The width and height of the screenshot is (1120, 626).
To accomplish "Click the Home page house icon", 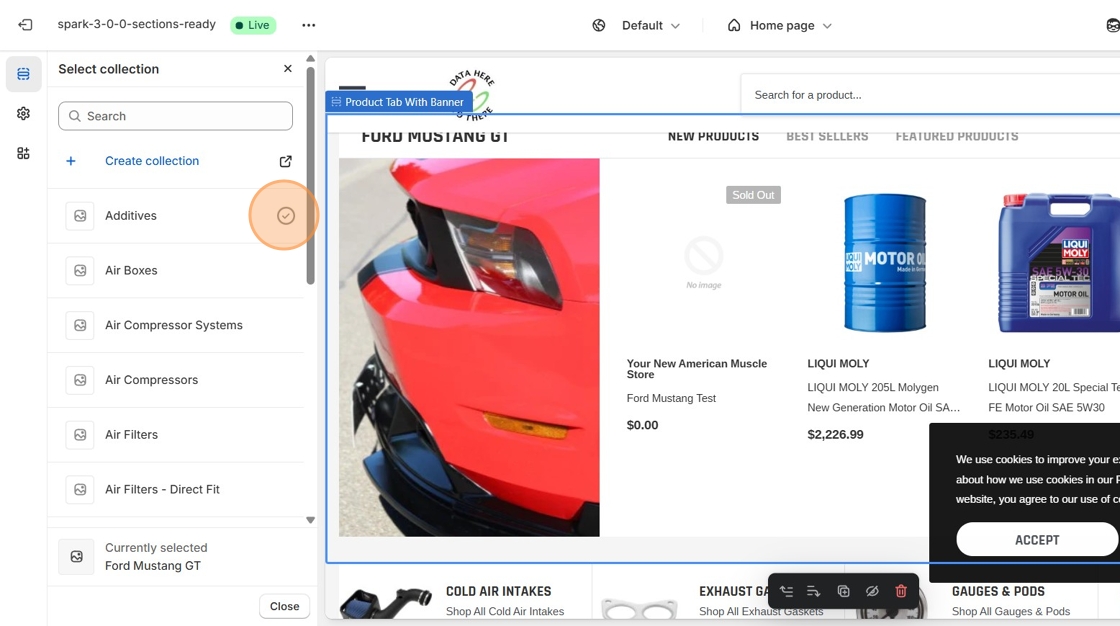I will [x=734, y=26].
